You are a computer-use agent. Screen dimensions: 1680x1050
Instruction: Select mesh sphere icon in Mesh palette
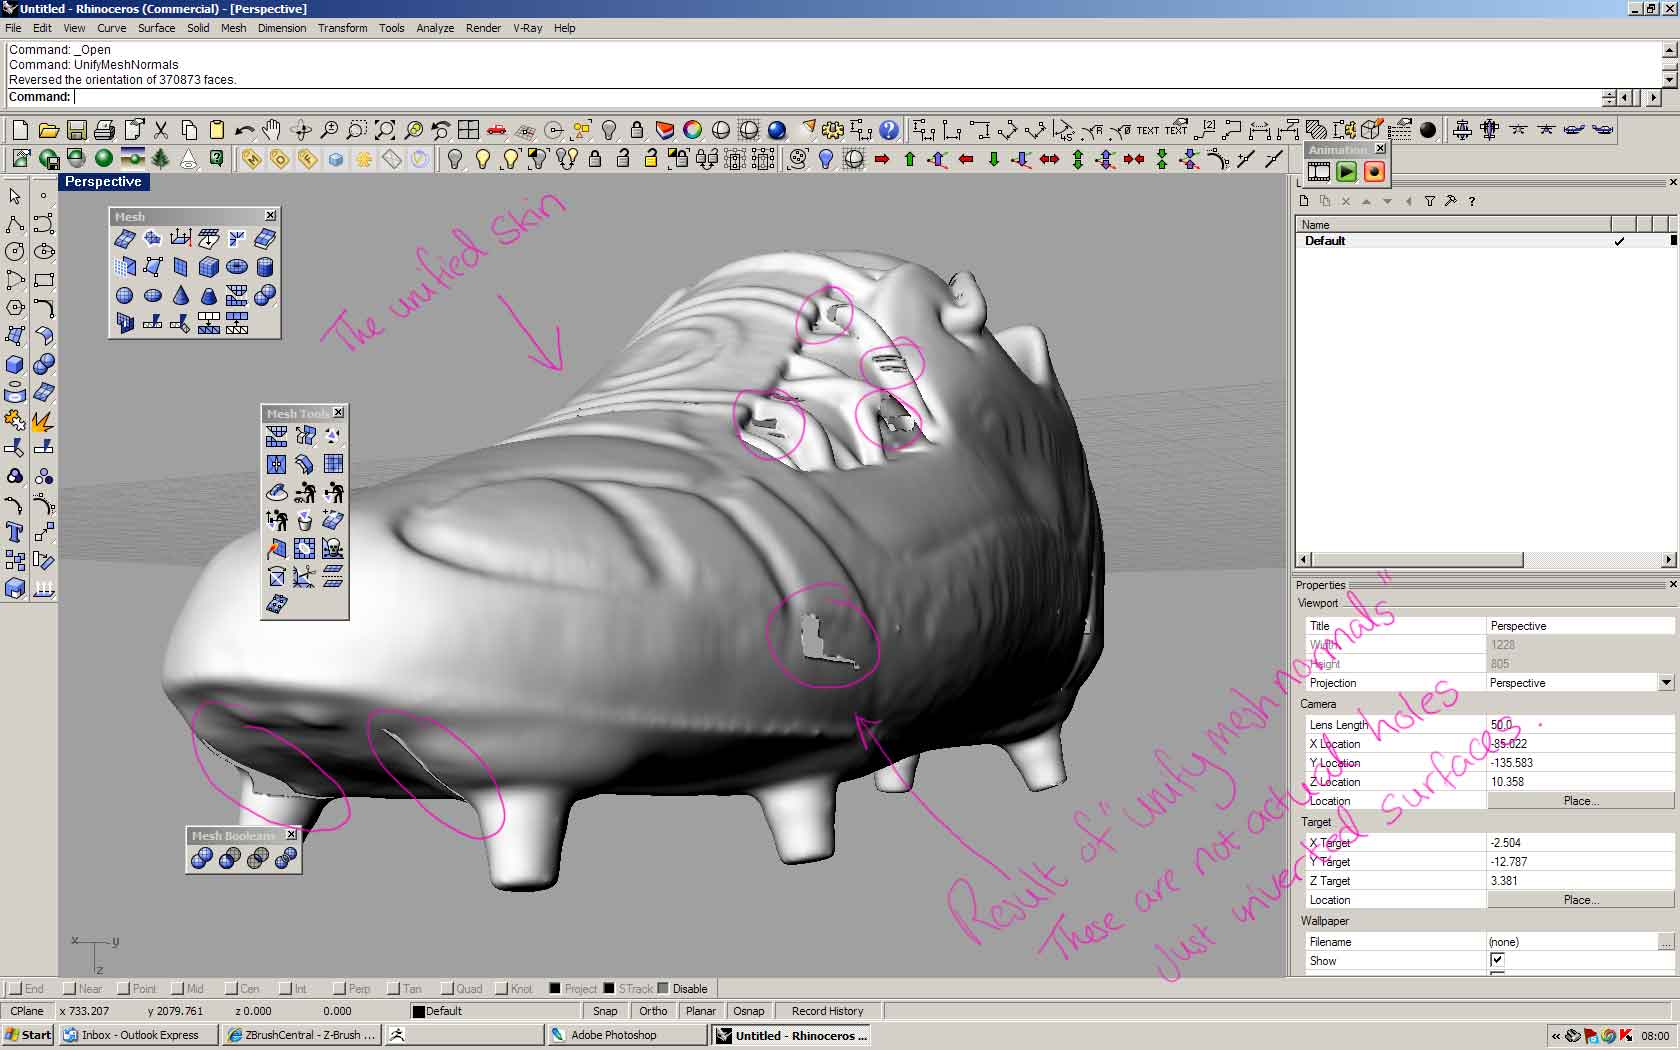[124, 296]
